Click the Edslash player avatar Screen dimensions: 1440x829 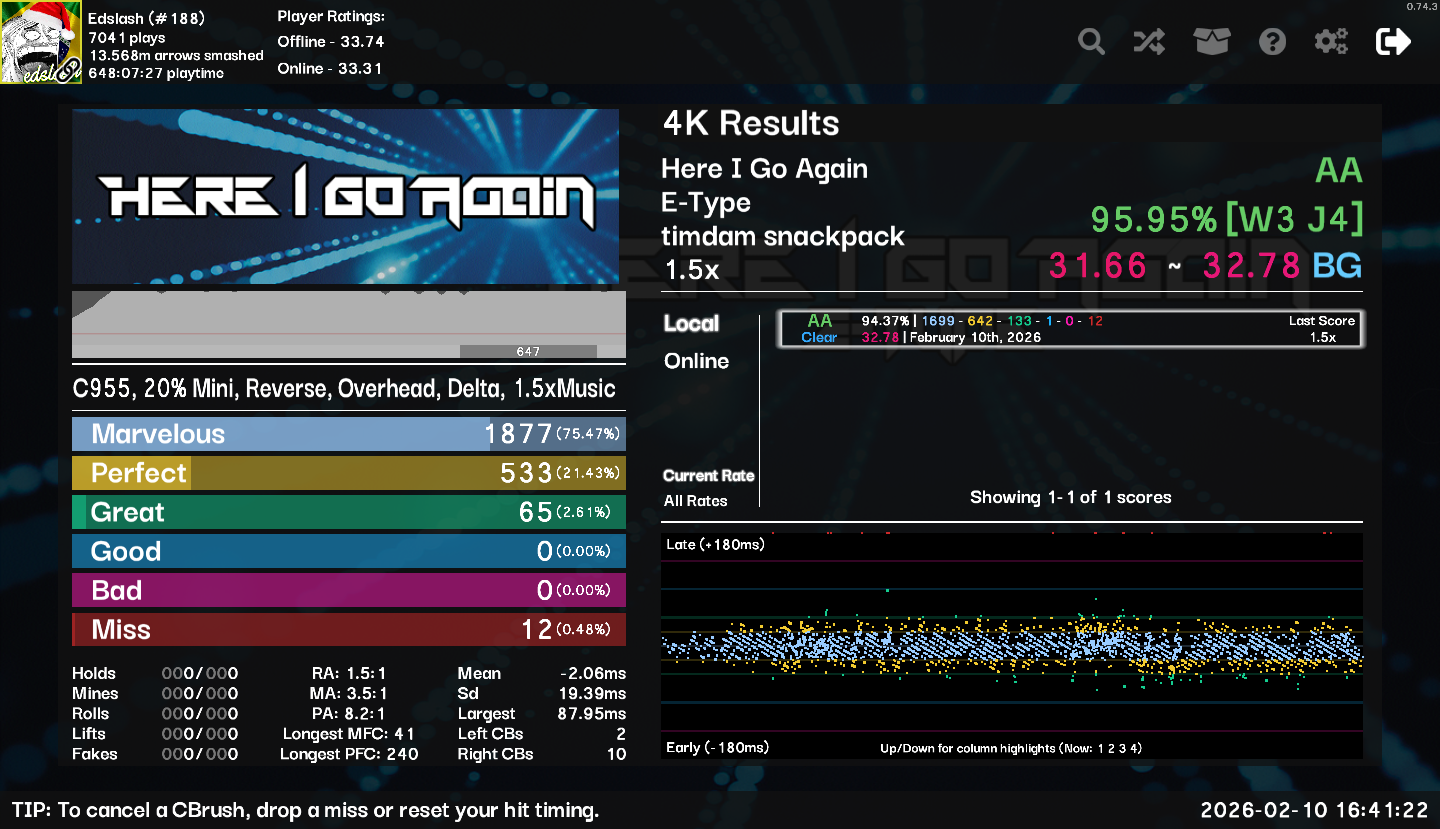point(41,43)
